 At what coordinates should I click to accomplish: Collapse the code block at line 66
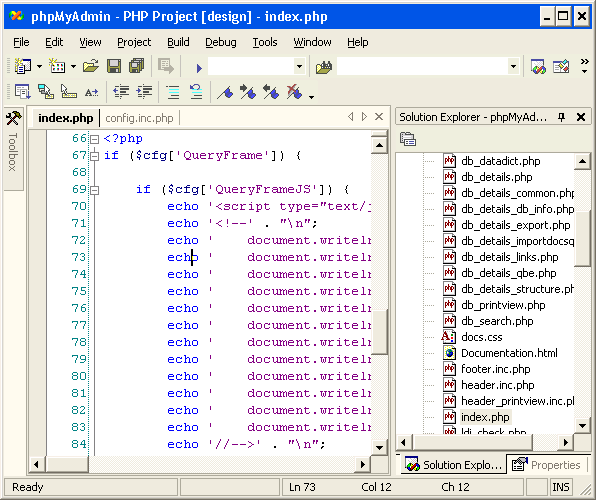click(x=94, y=139)
